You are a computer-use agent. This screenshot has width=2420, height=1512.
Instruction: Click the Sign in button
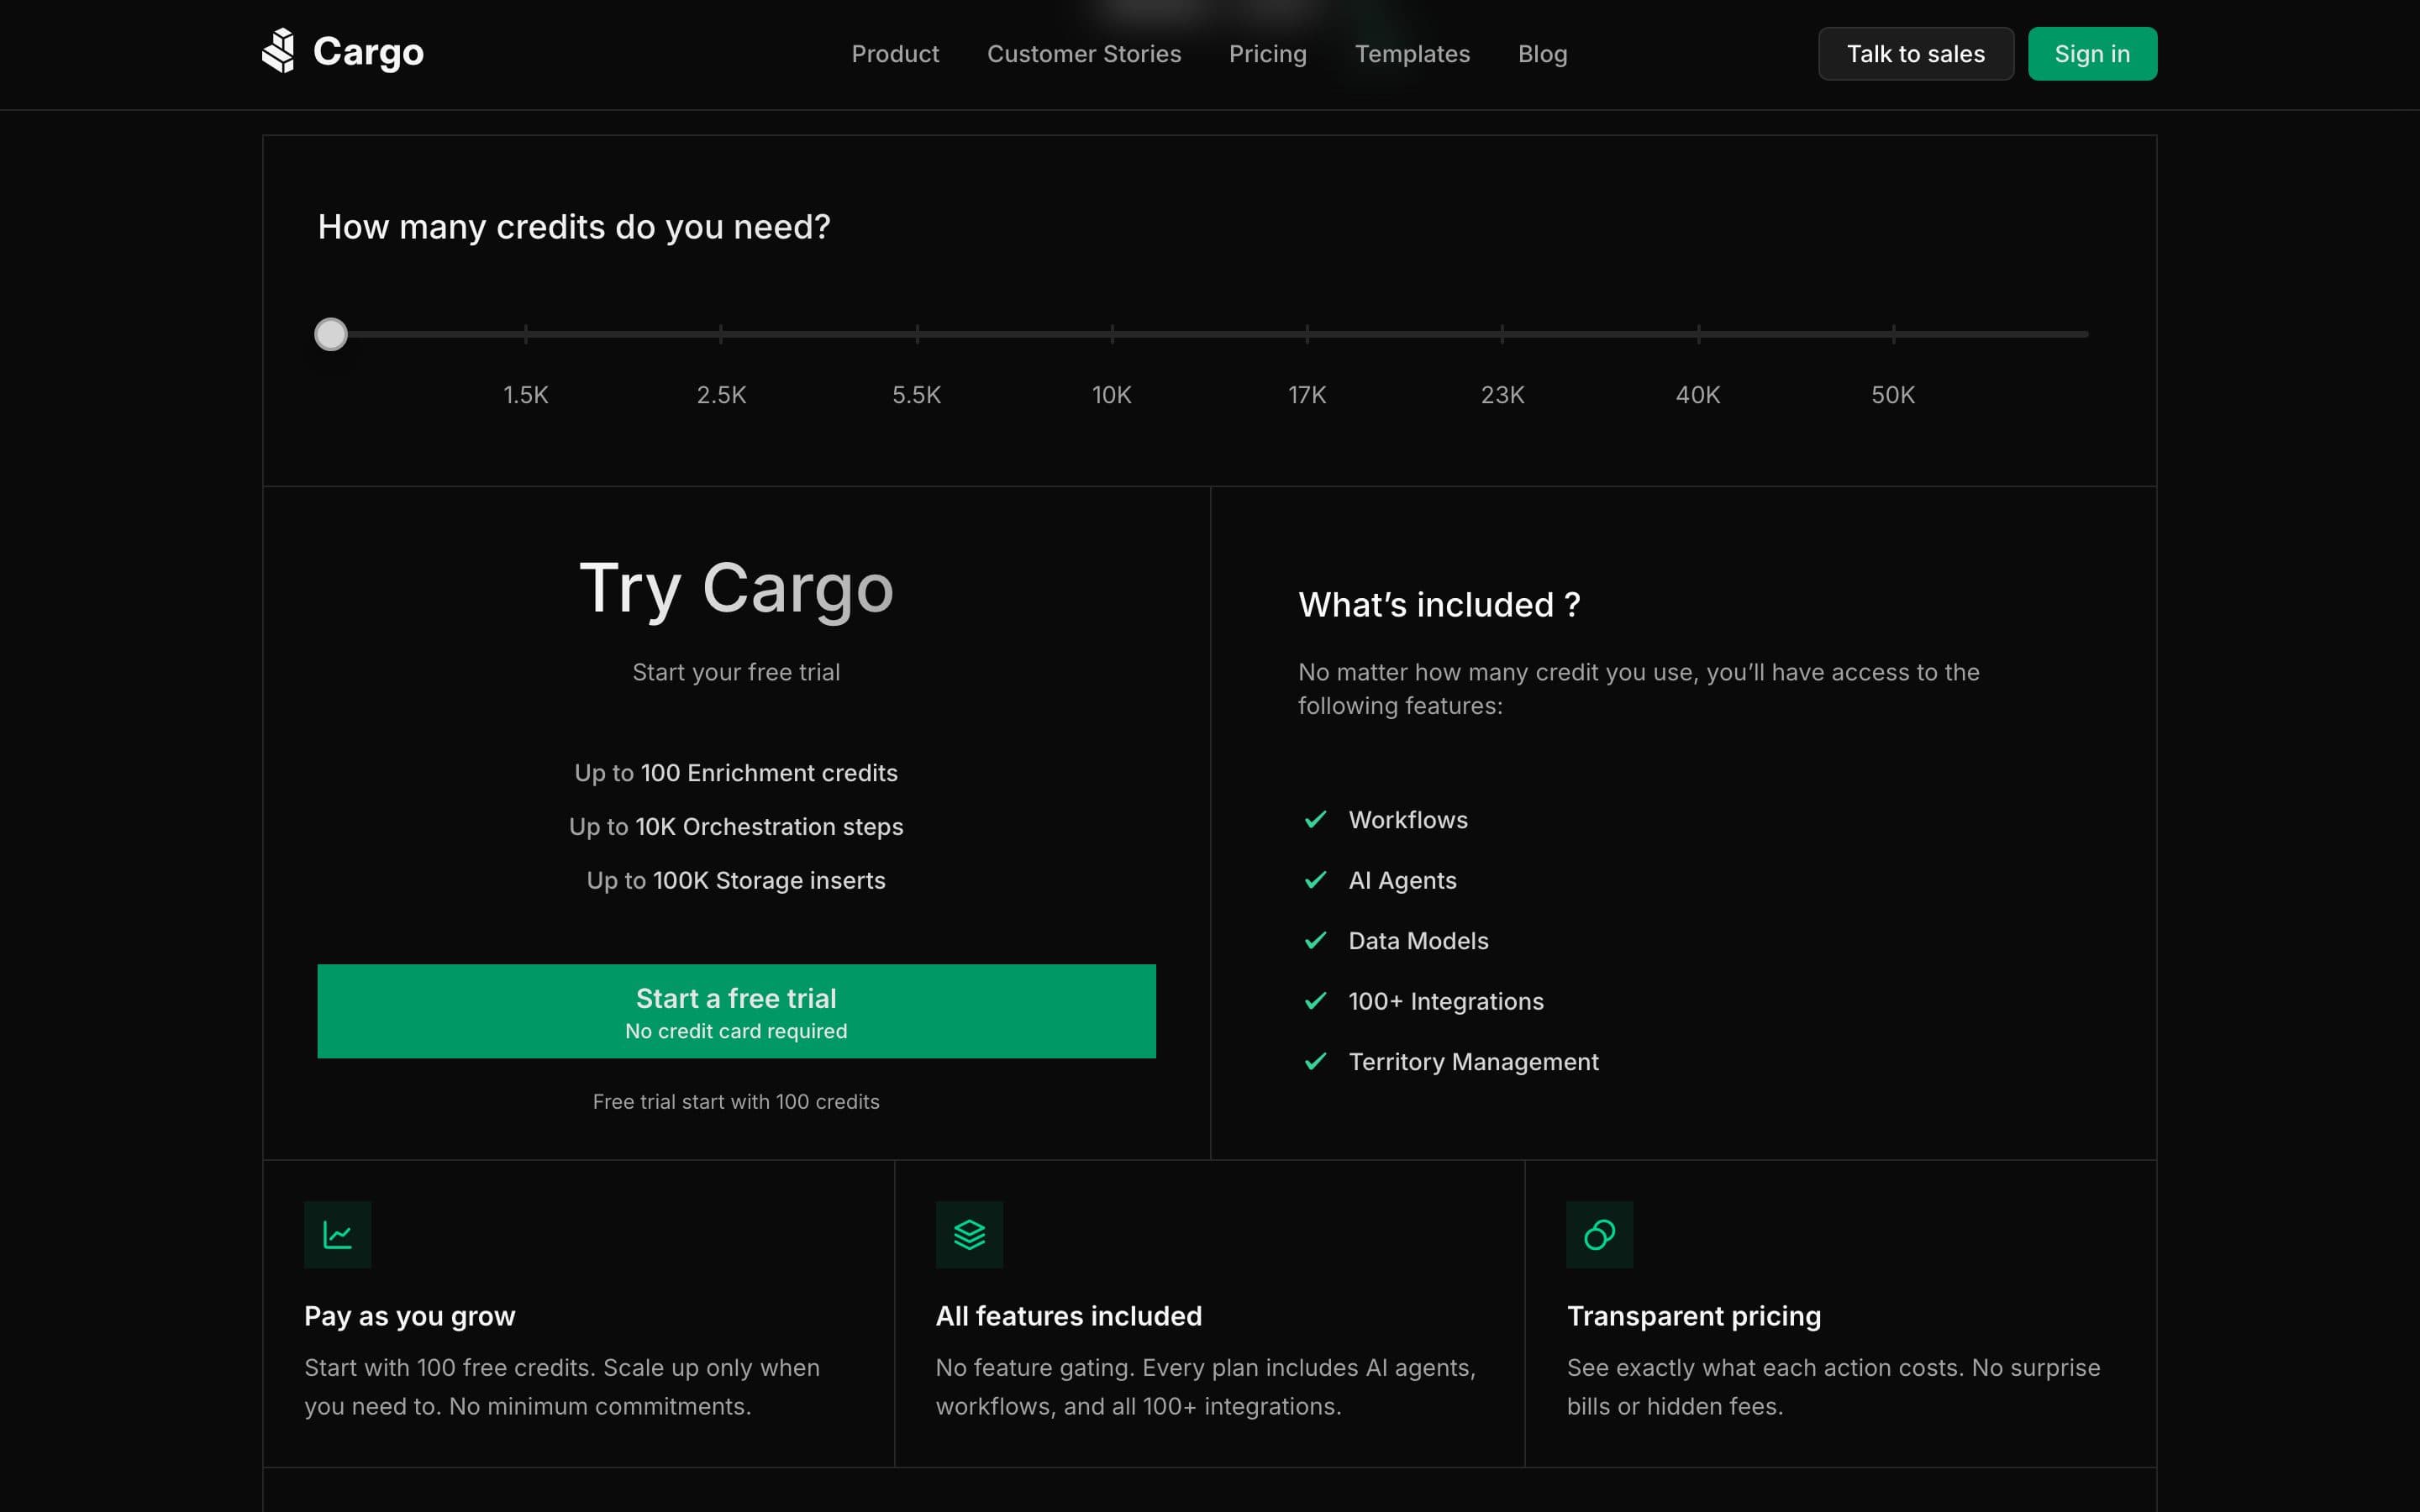[2092, 54]
